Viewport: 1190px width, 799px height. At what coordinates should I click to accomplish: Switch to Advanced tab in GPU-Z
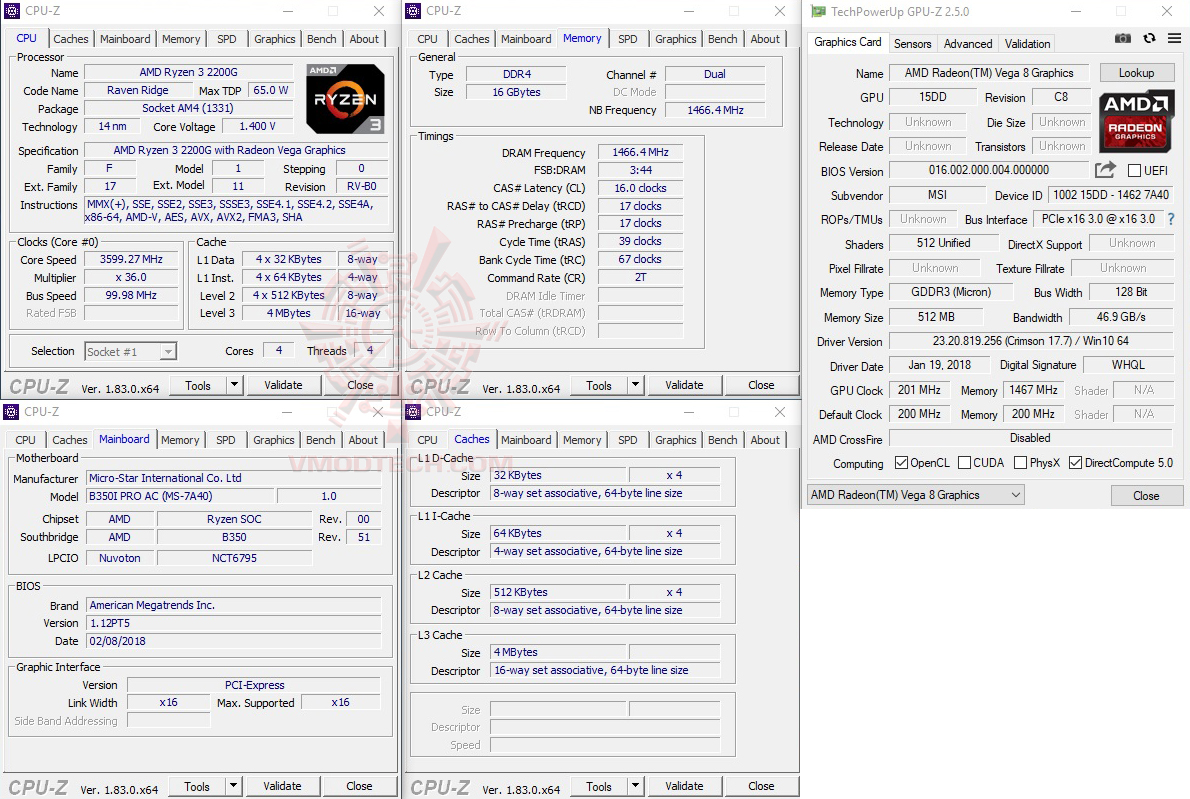pos(968,43)
